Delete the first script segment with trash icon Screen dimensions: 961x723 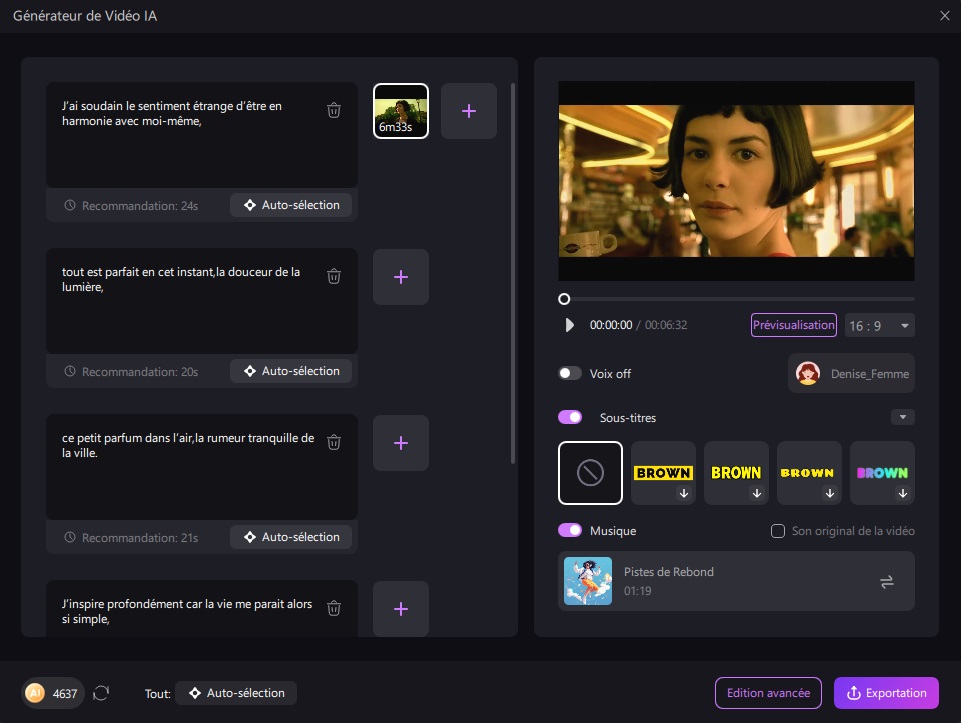(334, 110)
